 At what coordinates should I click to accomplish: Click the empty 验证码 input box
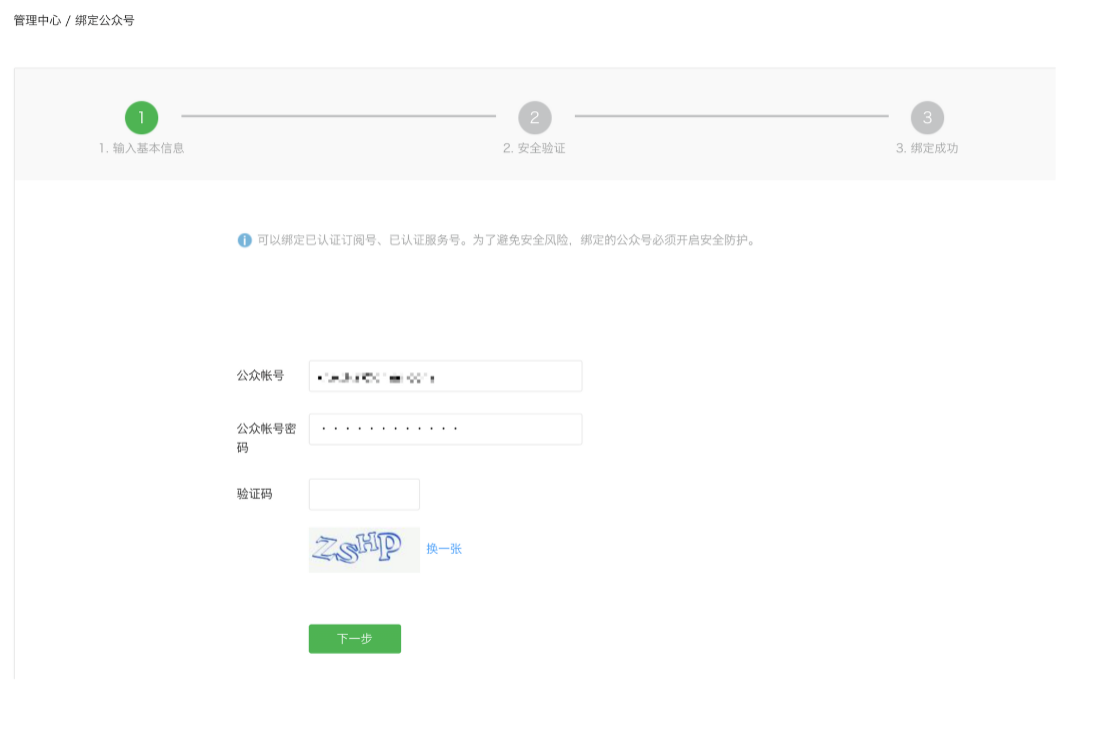tap(364, 494)
